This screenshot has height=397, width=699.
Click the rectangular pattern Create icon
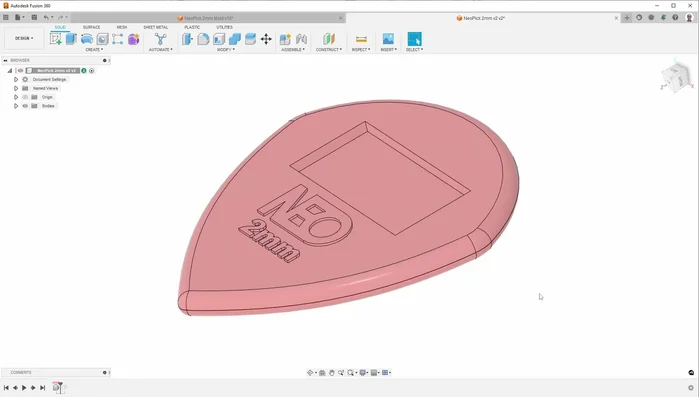pos(118,39)
